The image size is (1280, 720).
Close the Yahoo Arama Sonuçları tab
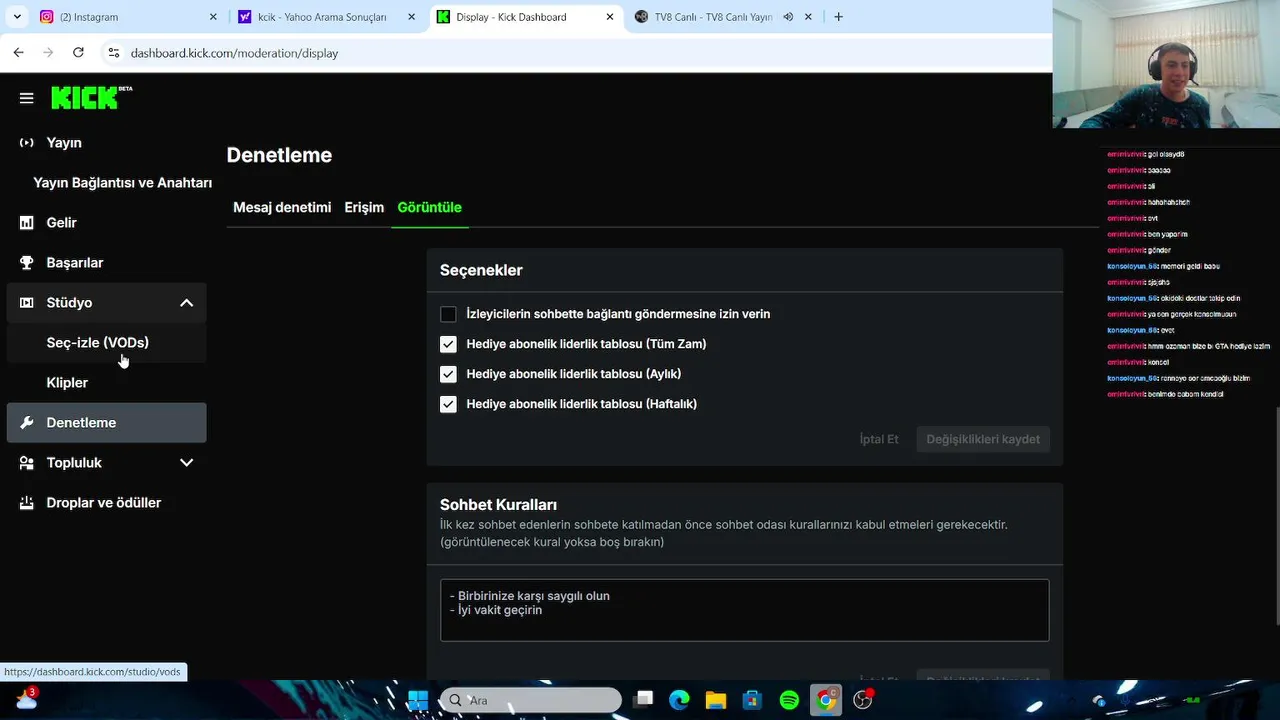[x=411, y=17]
